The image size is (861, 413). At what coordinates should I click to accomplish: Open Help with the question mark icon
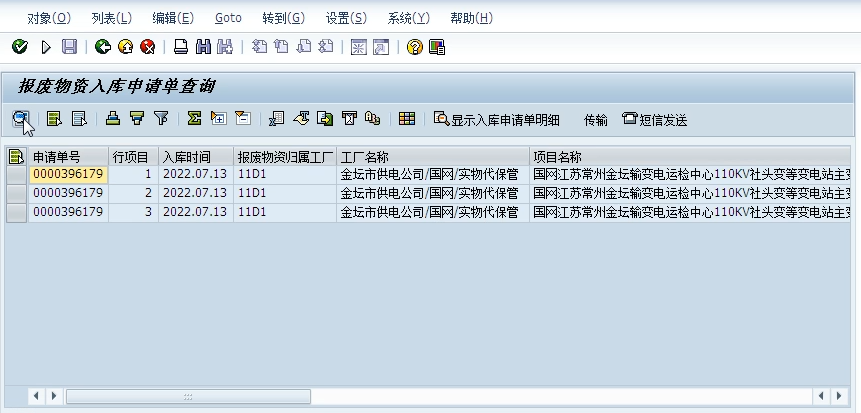pyautogui.click(x=415, y=47)
